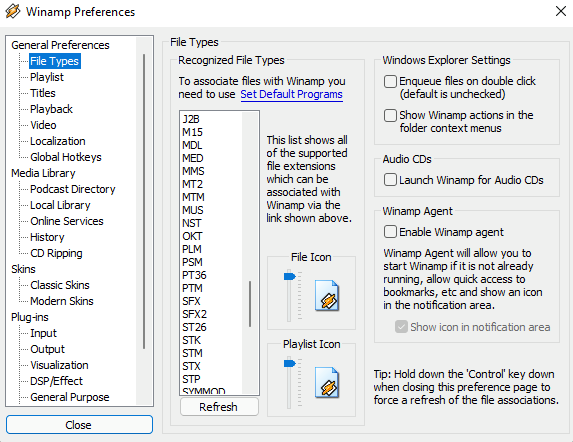Open Classic Skins page
The width and height of the screenshot is (573, 442).
(x=60, y=285)
